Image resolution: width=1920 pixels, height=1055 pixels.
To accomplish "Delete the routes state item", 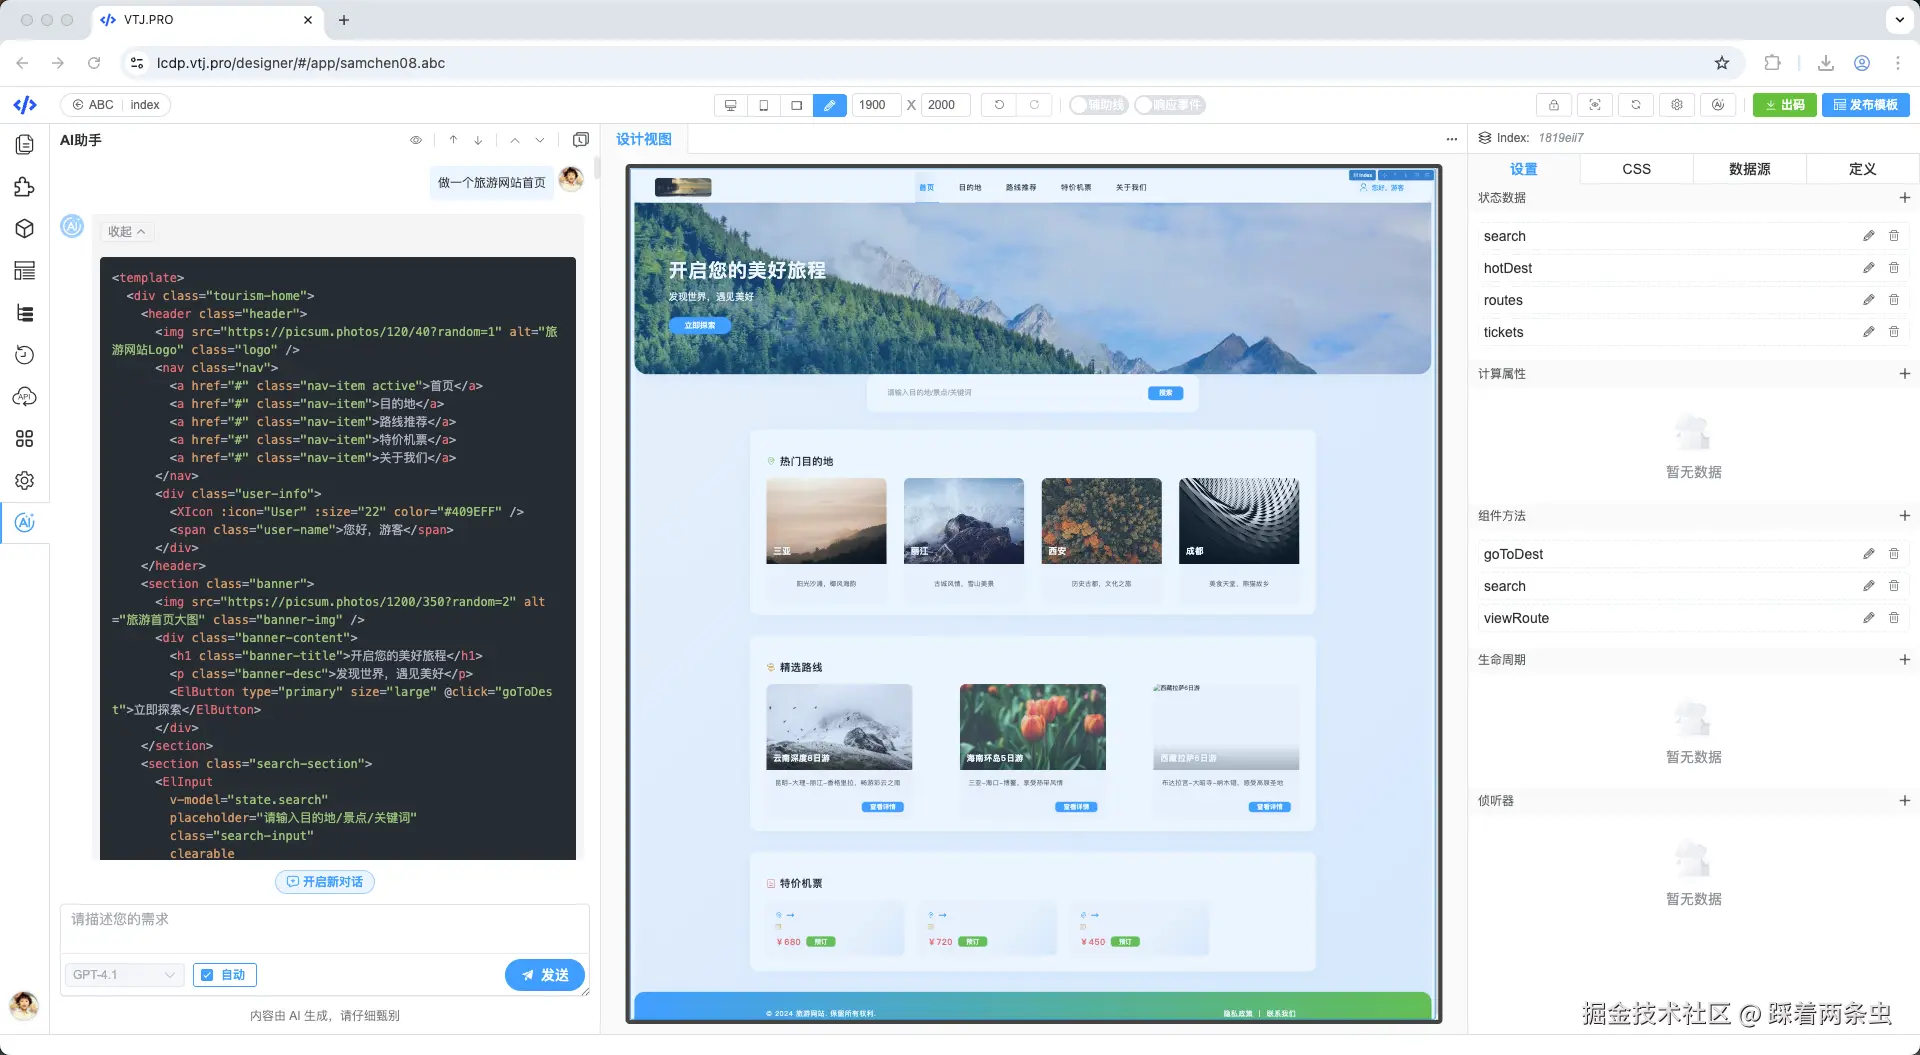I will pyautogui.click(x=1893, y=300).
